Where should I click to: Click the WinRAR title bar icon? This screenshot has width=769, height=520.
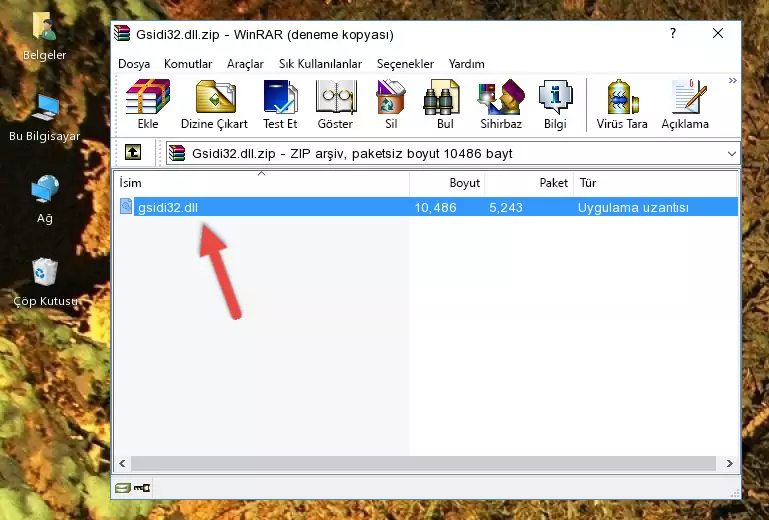click(122, 33)
